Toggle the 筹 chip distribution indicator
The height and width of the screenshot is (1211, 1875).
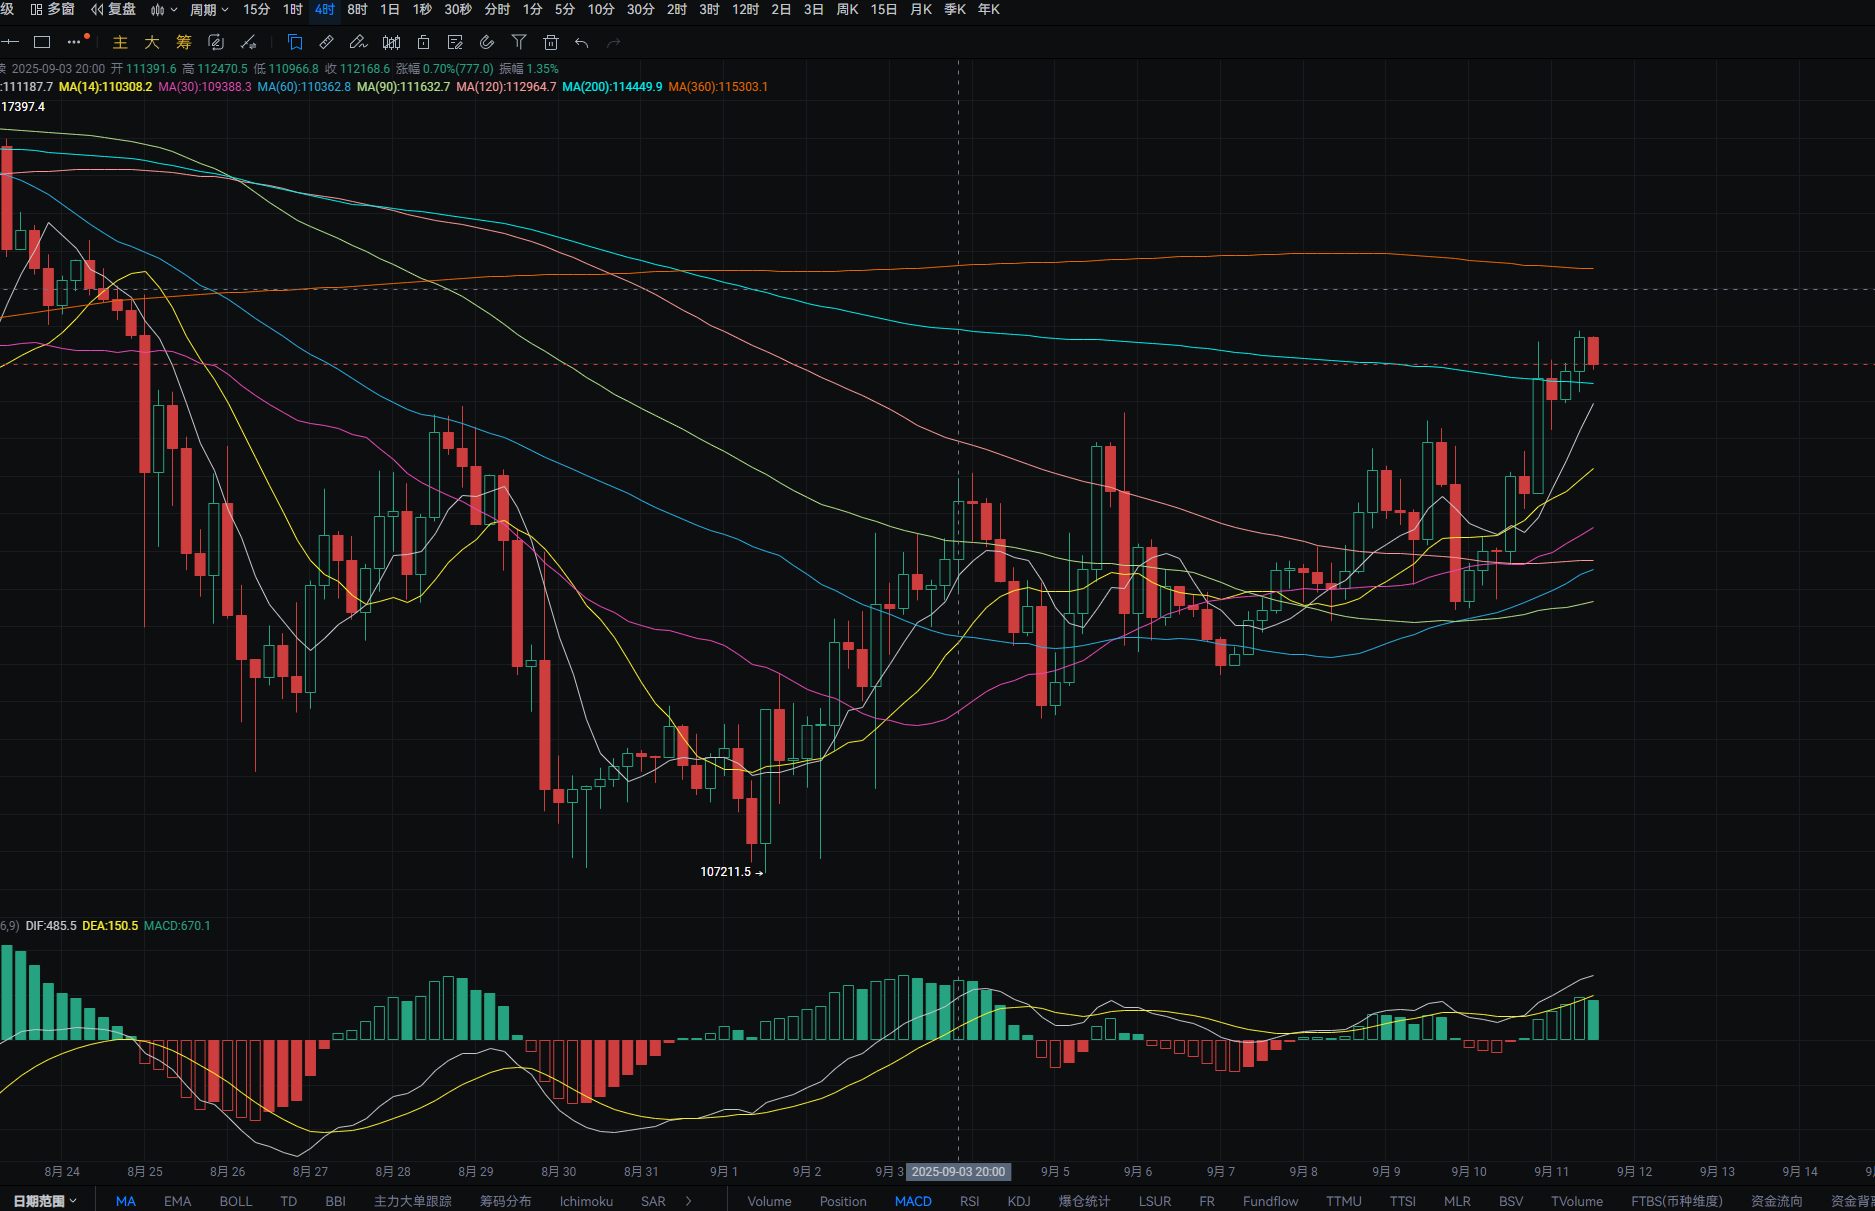tap(184, 42)
